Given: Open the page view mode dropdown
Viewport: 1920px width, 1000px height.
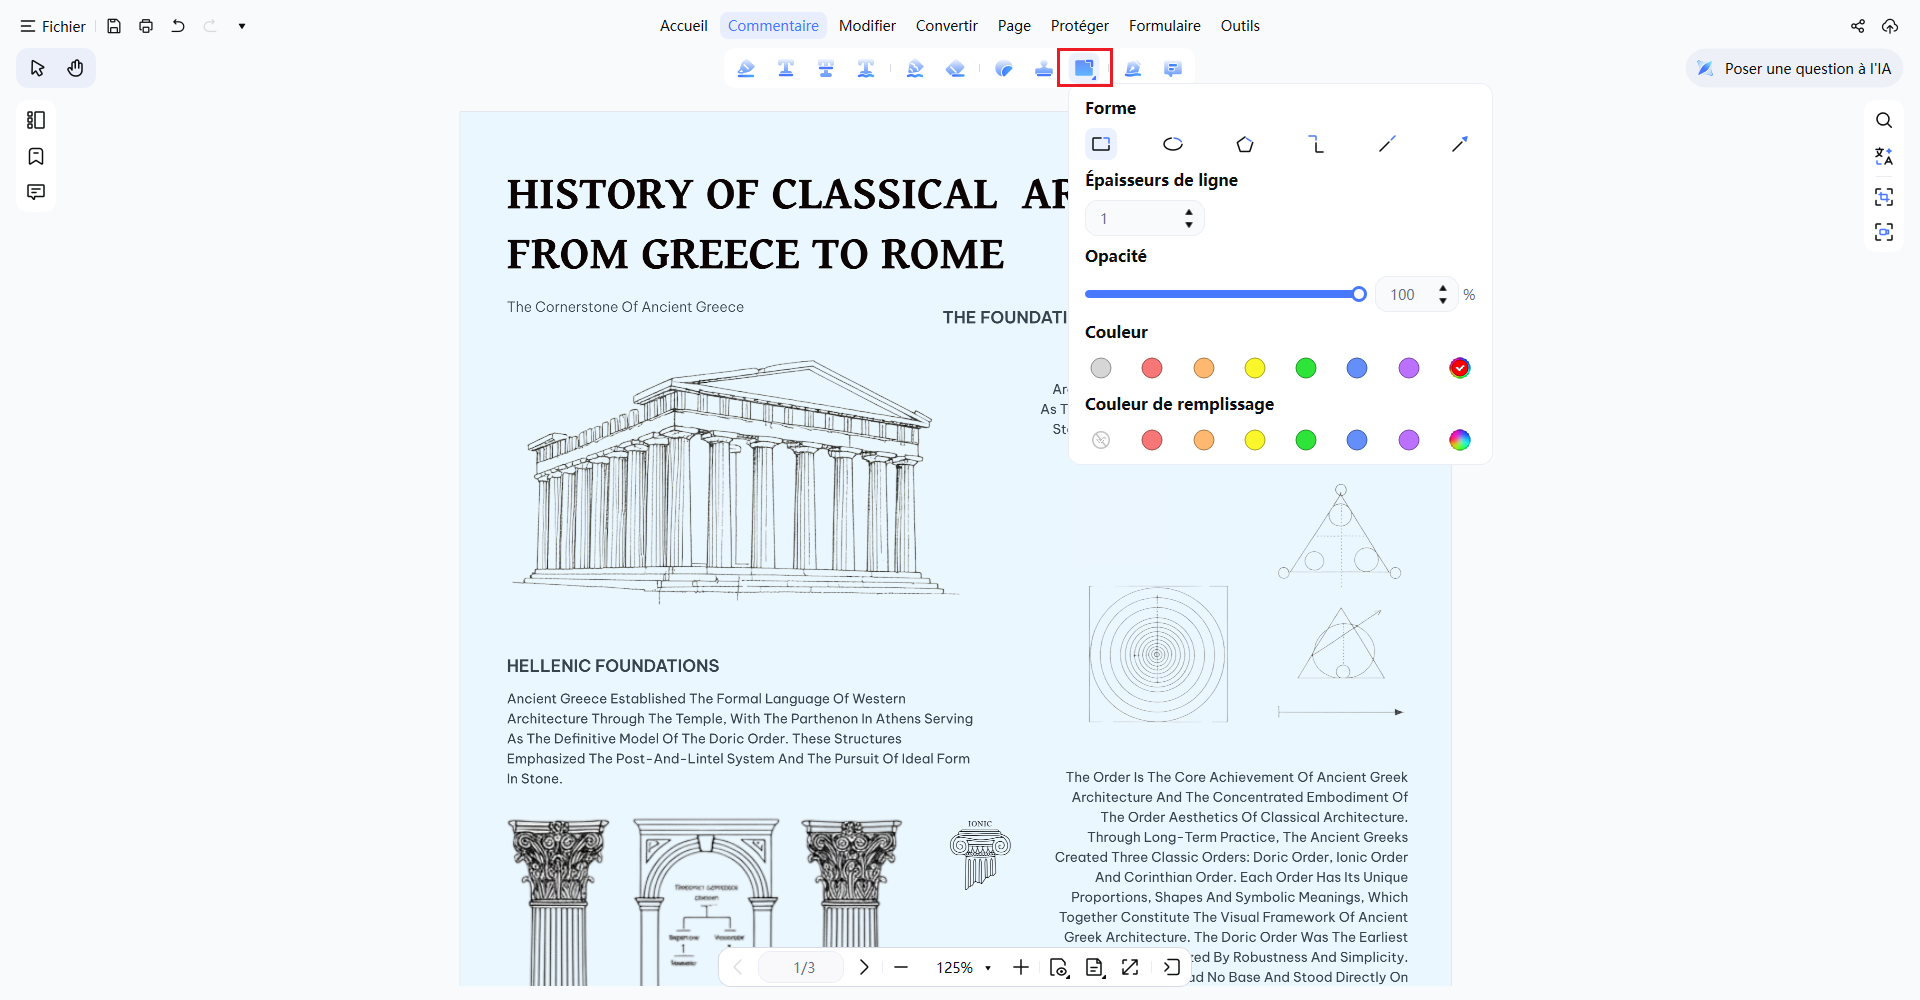Looking at the screenshot, I should pos(1059,967).
